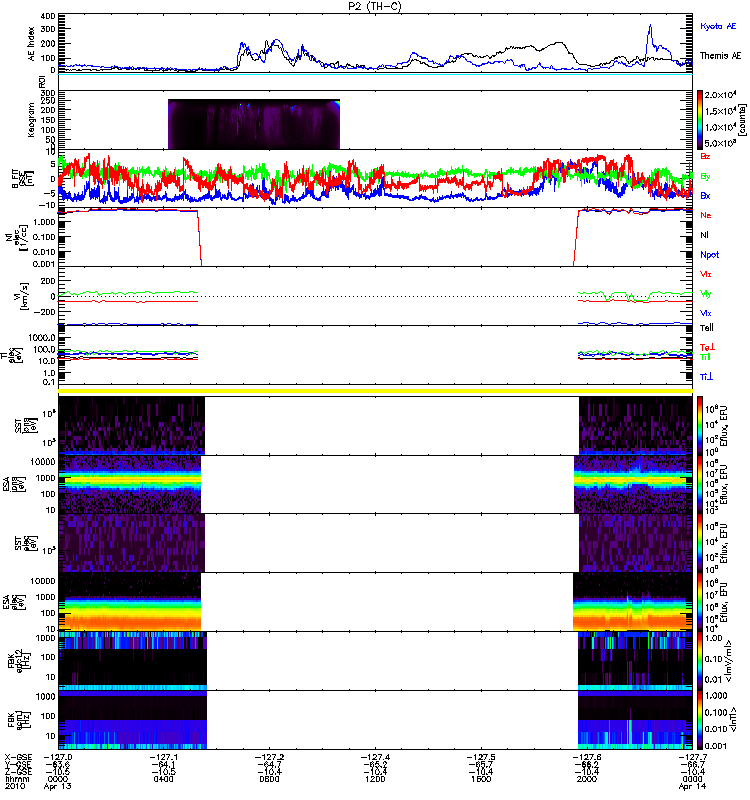Click the -127.6 X-GSE position value
This screenshot has width=750, height=800.
pos(587,758)
